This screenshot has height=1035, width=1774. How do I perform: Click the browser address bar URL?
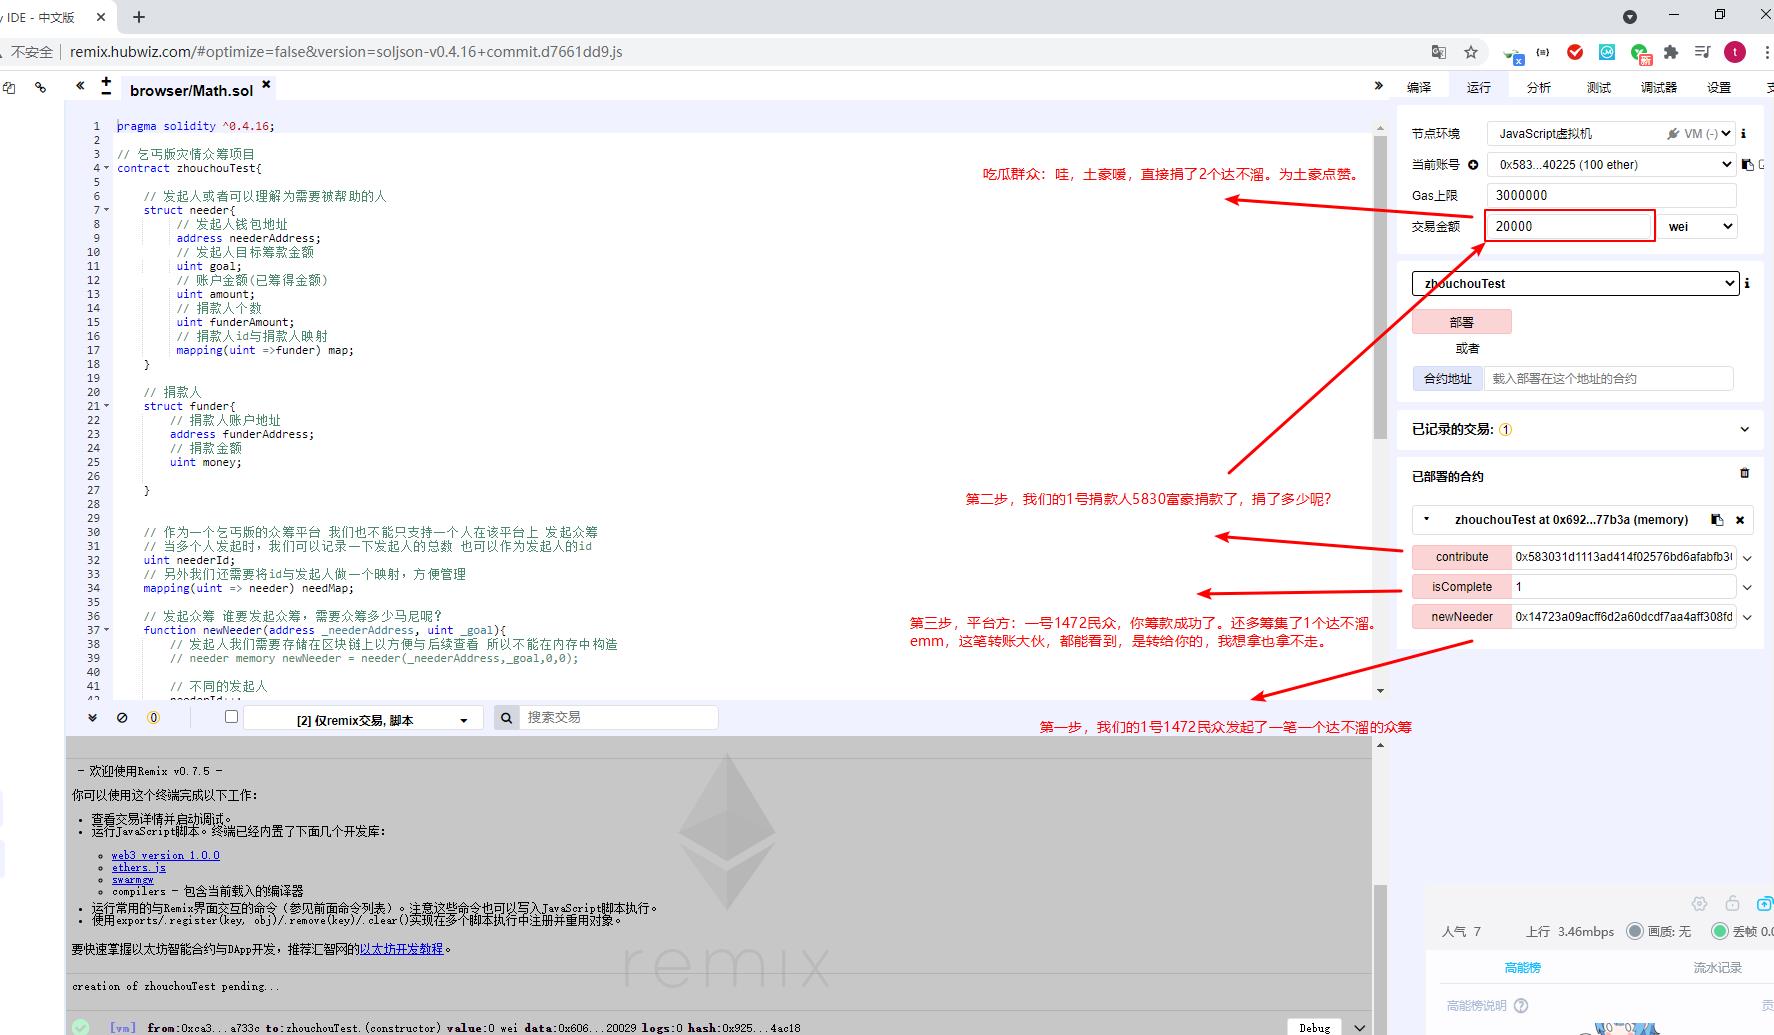point(346,52)
